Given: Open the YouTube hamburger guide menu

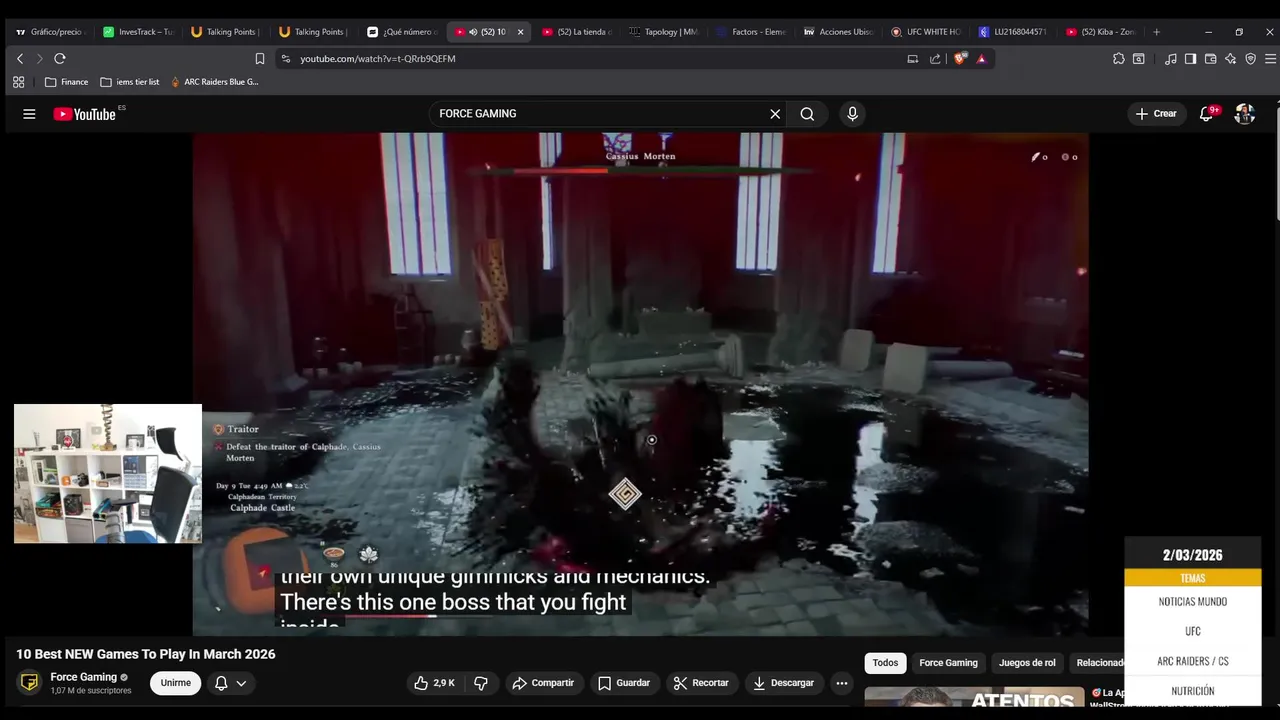Looking at the screenshot, I should point(29,114).
